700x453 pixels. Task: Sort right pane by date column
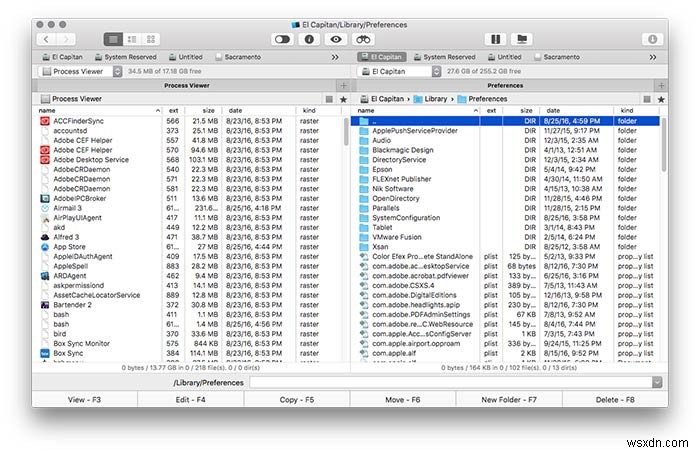coord(576,110)
